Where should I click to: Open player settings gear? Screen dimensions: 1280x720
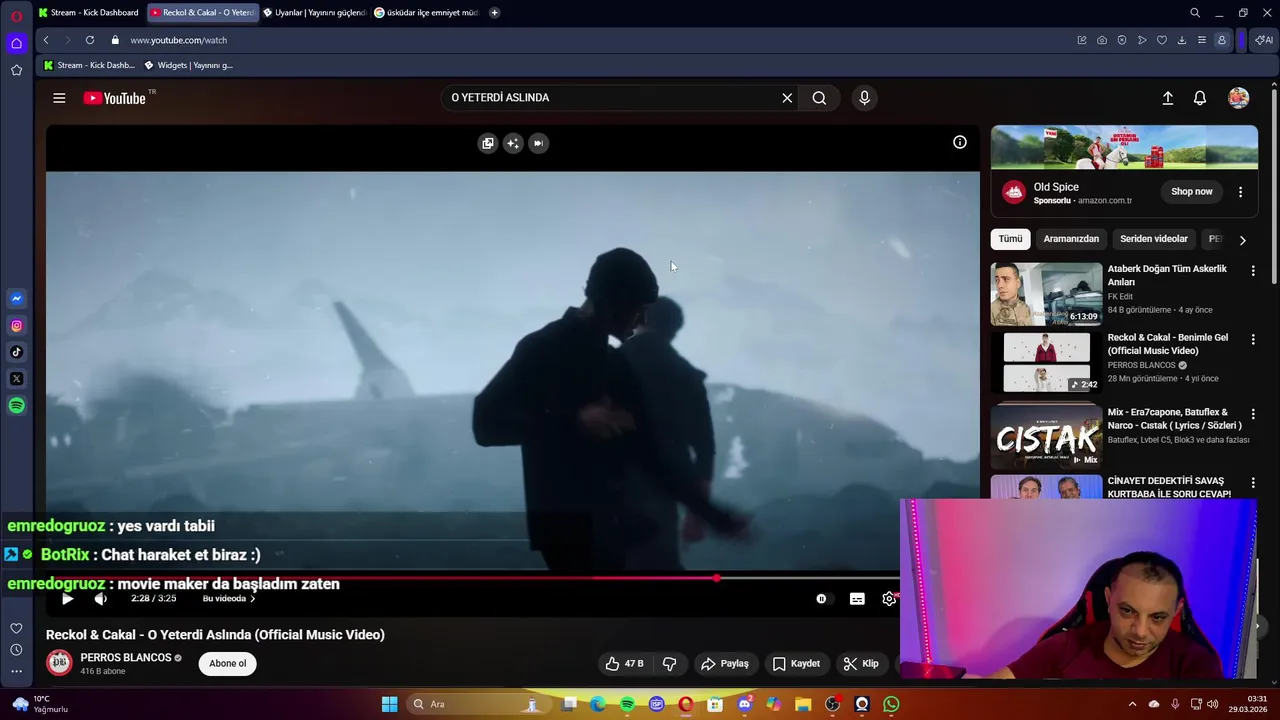click(889, 599)
